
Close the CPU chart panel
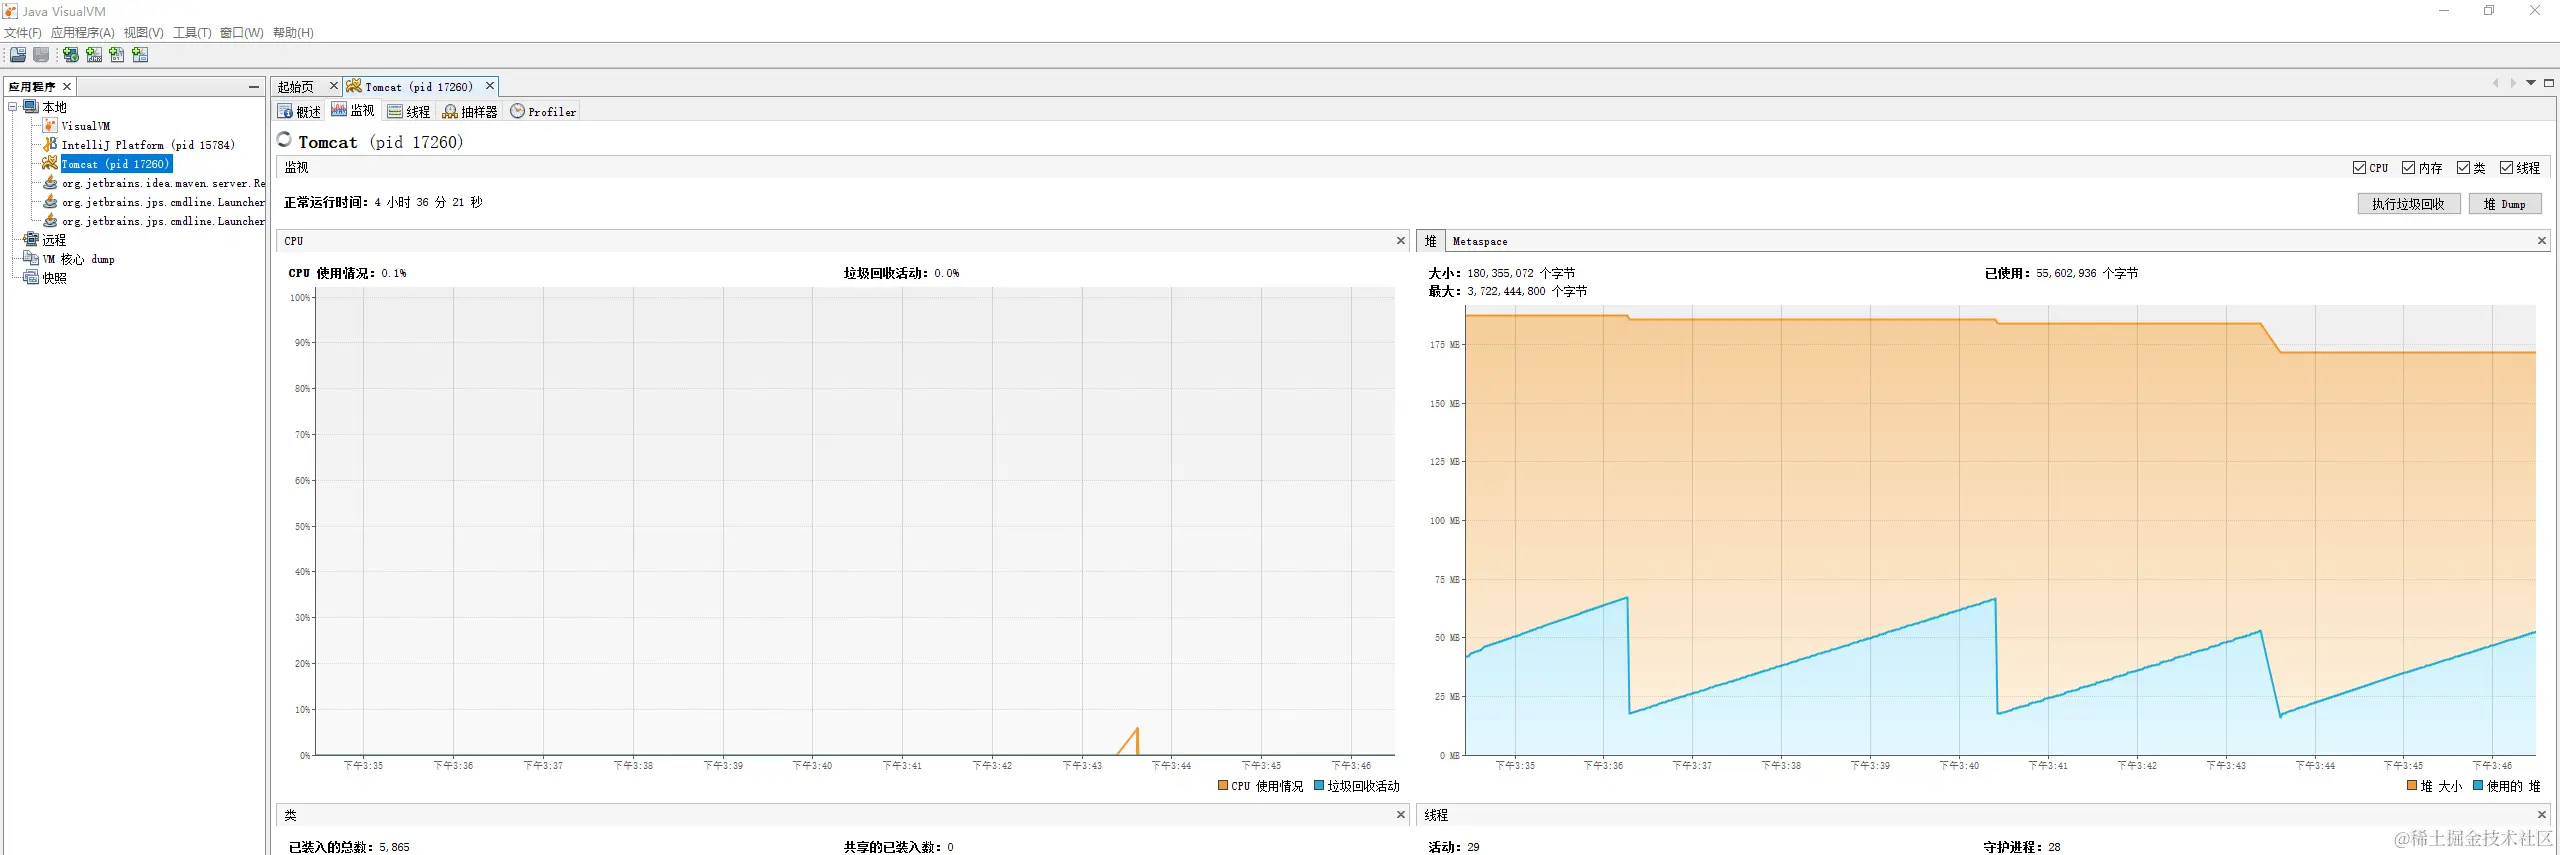click(1401, 241)
